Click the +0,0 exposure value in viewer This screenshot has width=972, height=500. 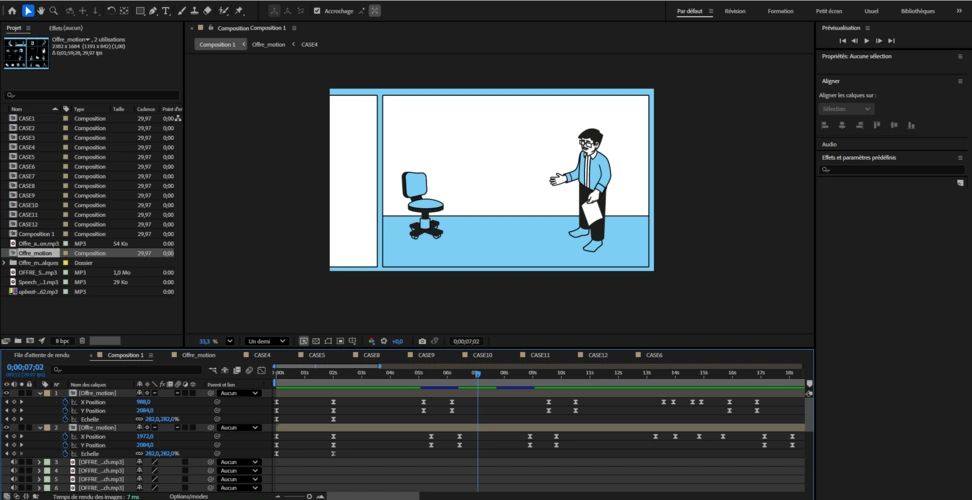pyautogui.click(x=397, y=341)
